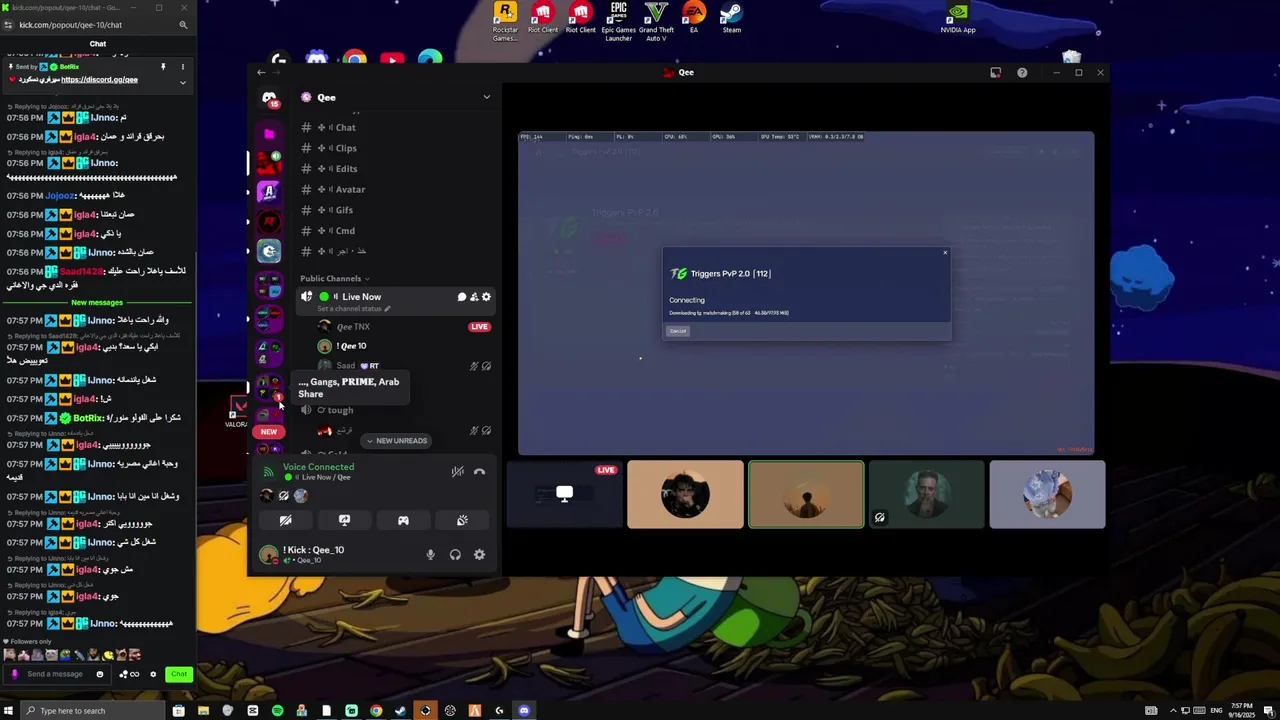Start an activity with the game controller

[x=403, y=520]
